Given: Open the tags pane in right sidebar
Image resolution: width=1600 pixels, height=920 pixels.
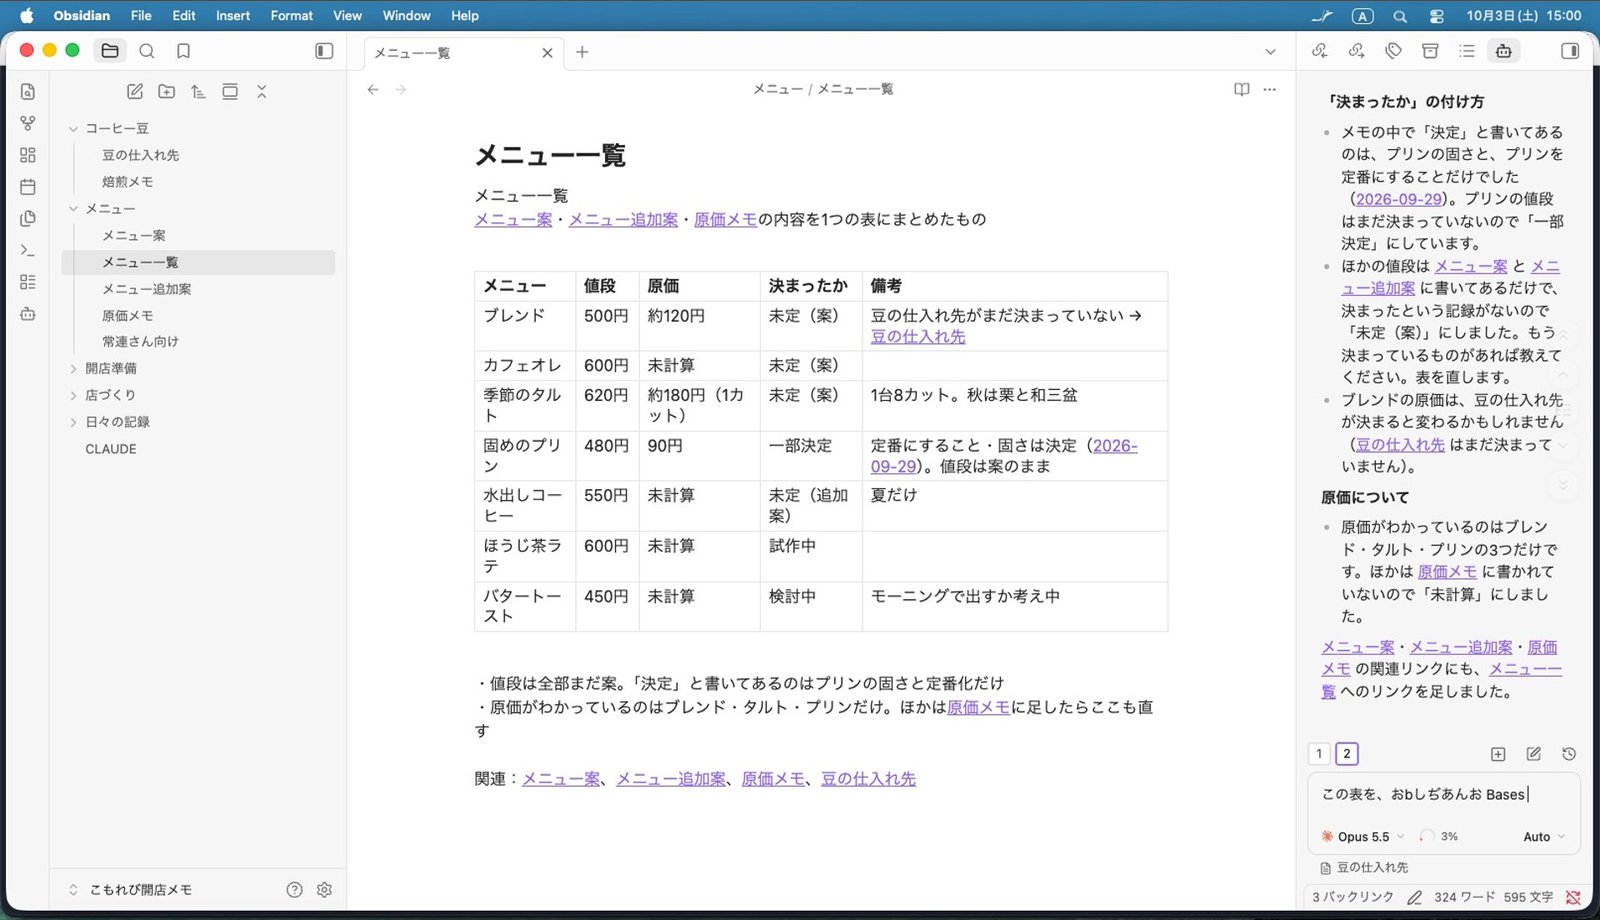Looking at the screenshot, I should pyautogui.click(x=1394, y=51).
